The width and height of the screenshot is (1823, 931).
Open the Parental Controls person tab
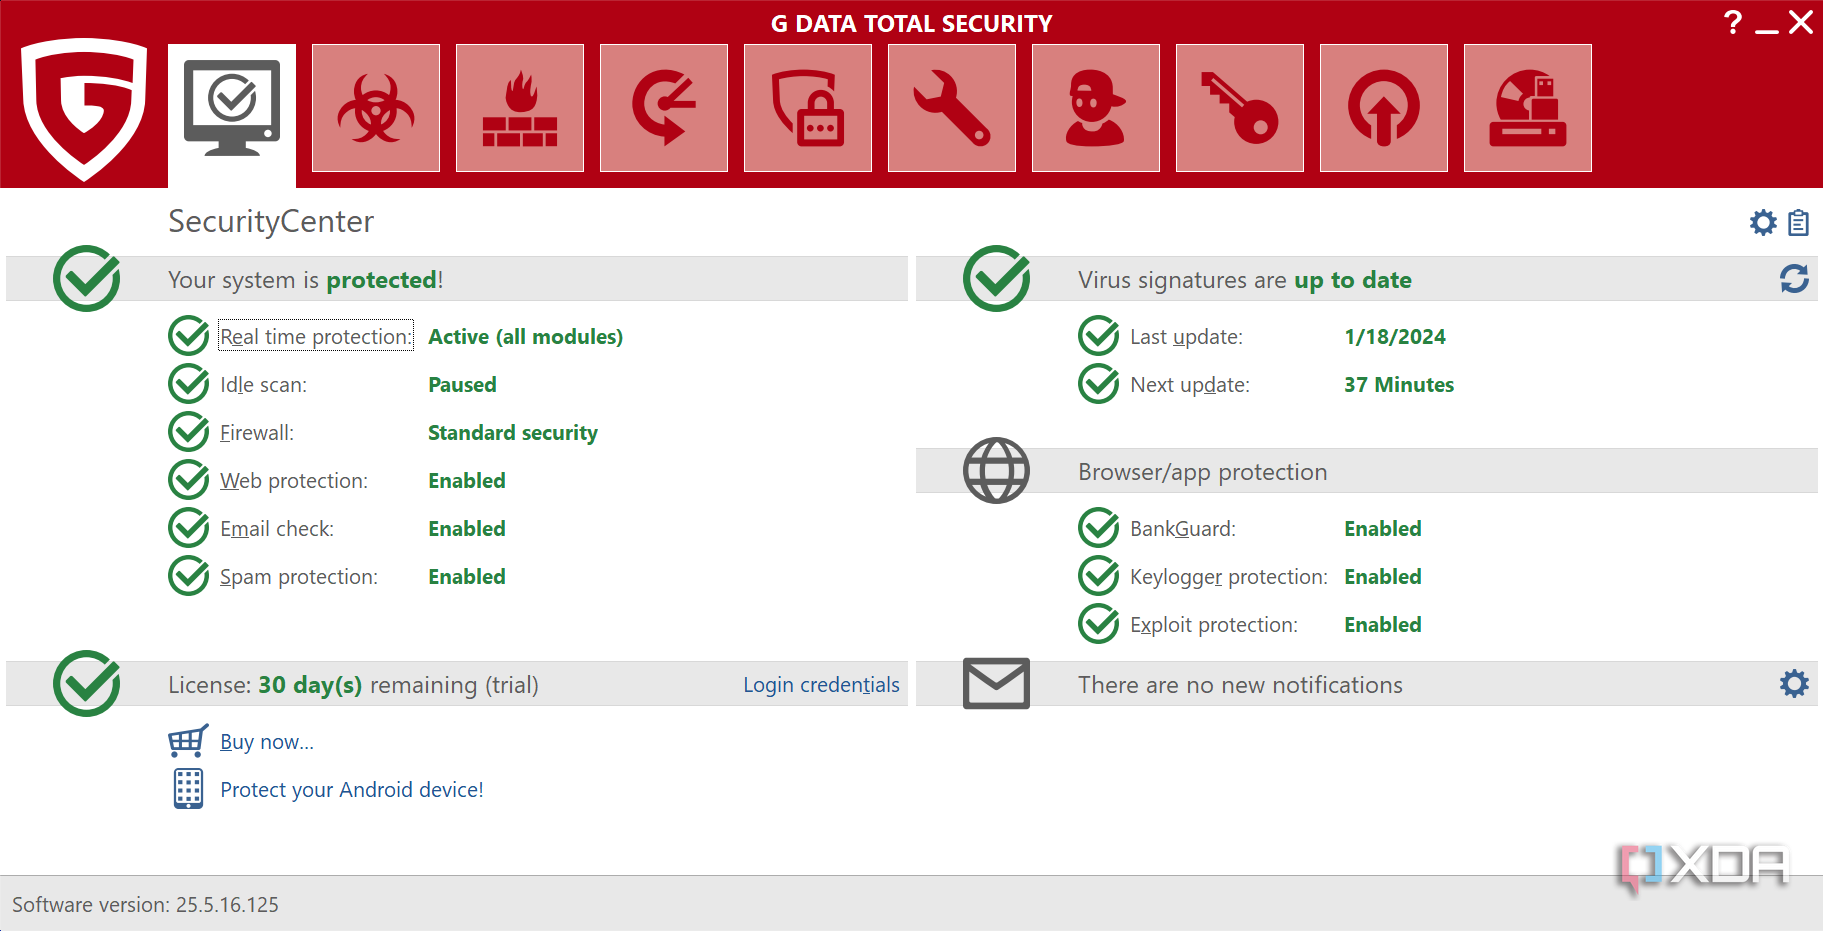[1096, 108]
